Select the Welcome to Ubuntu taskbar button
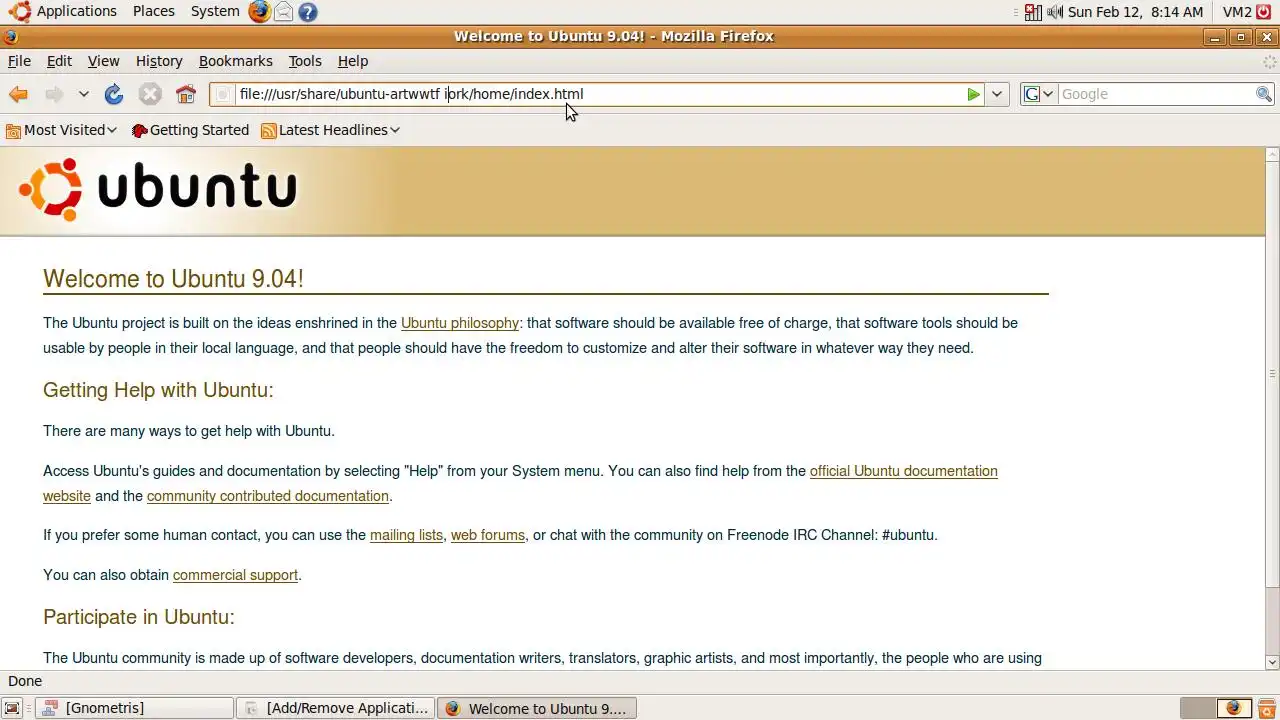The width and height of the screenshot is (1280, 720). pos(536,708)
